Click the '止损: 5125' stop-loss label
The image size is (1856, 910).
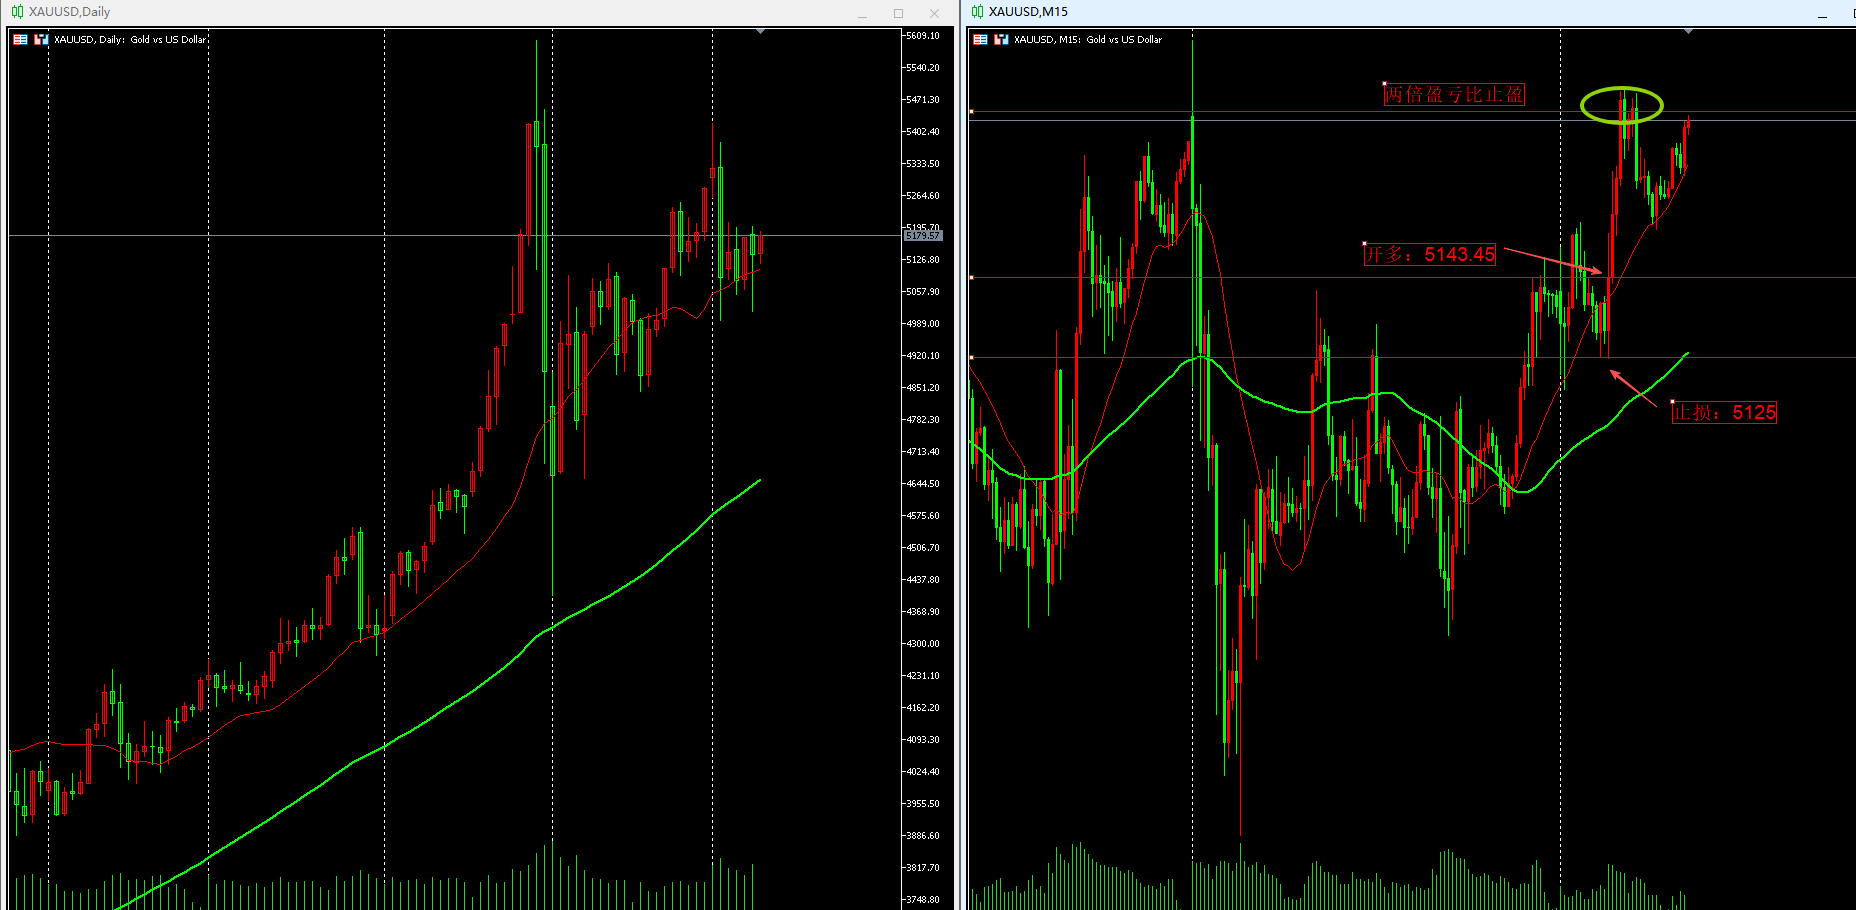[1724, 413]
